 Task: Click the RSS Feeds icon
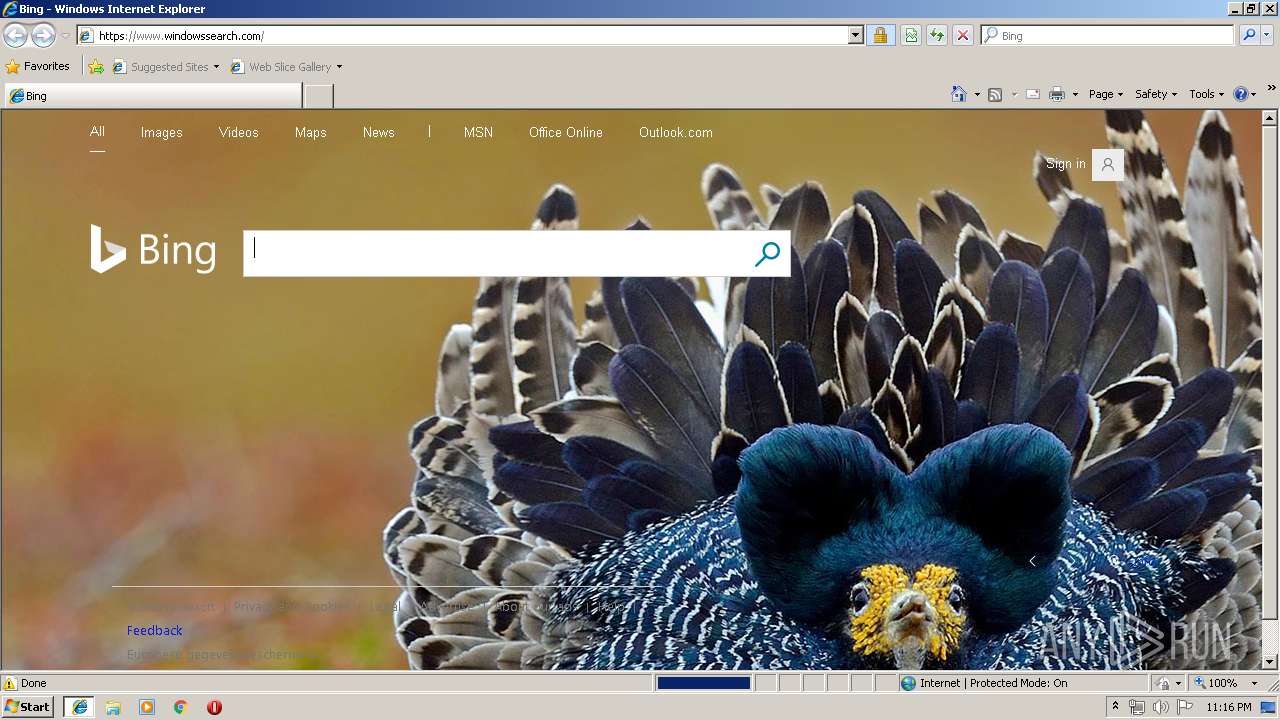click(995, 94)
